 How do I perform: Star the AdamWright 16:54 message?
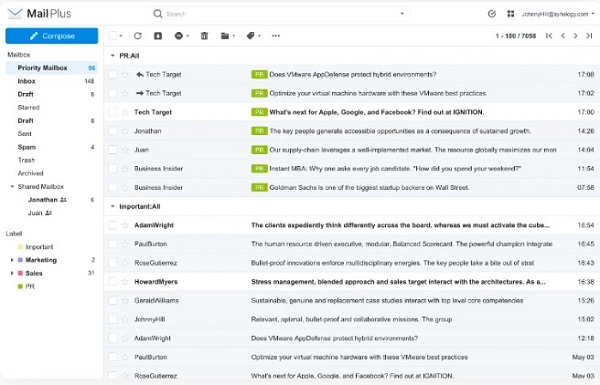[x=125, y=225]
